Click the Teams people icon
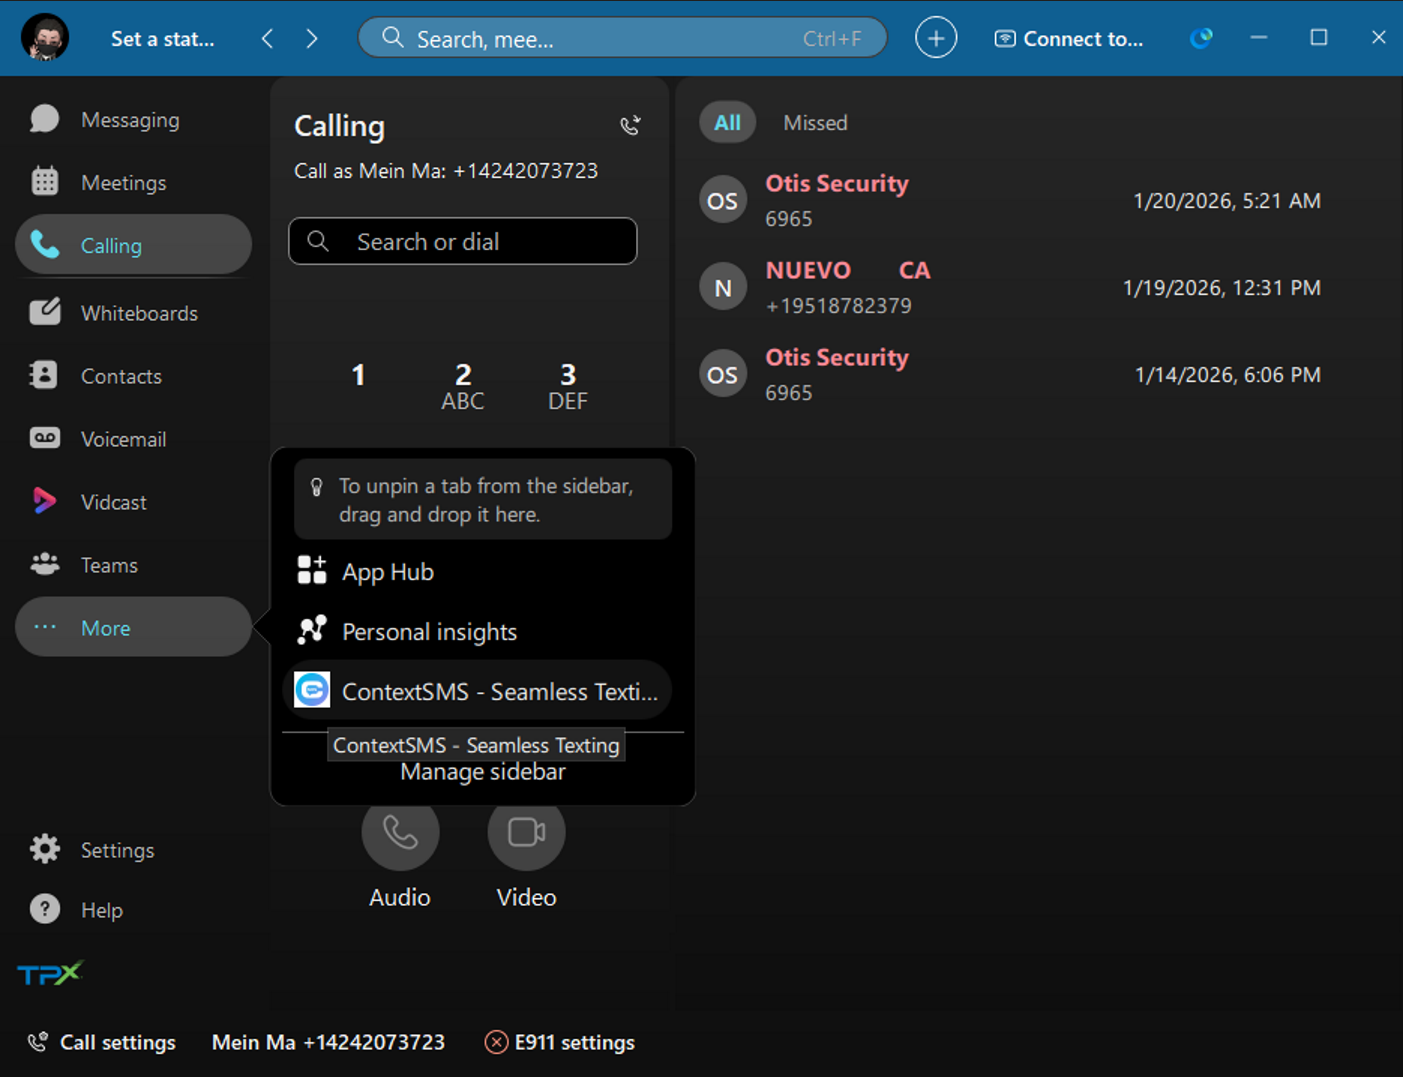Viewport: 1403px width, 1077px height. (x=44, y=564)
